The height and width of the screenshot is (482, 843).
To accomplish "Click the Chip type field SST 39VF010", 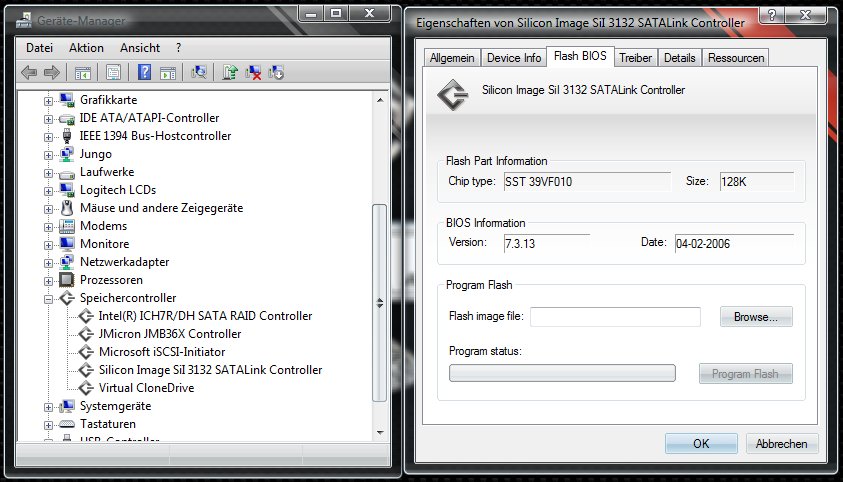I will [587, 182].
